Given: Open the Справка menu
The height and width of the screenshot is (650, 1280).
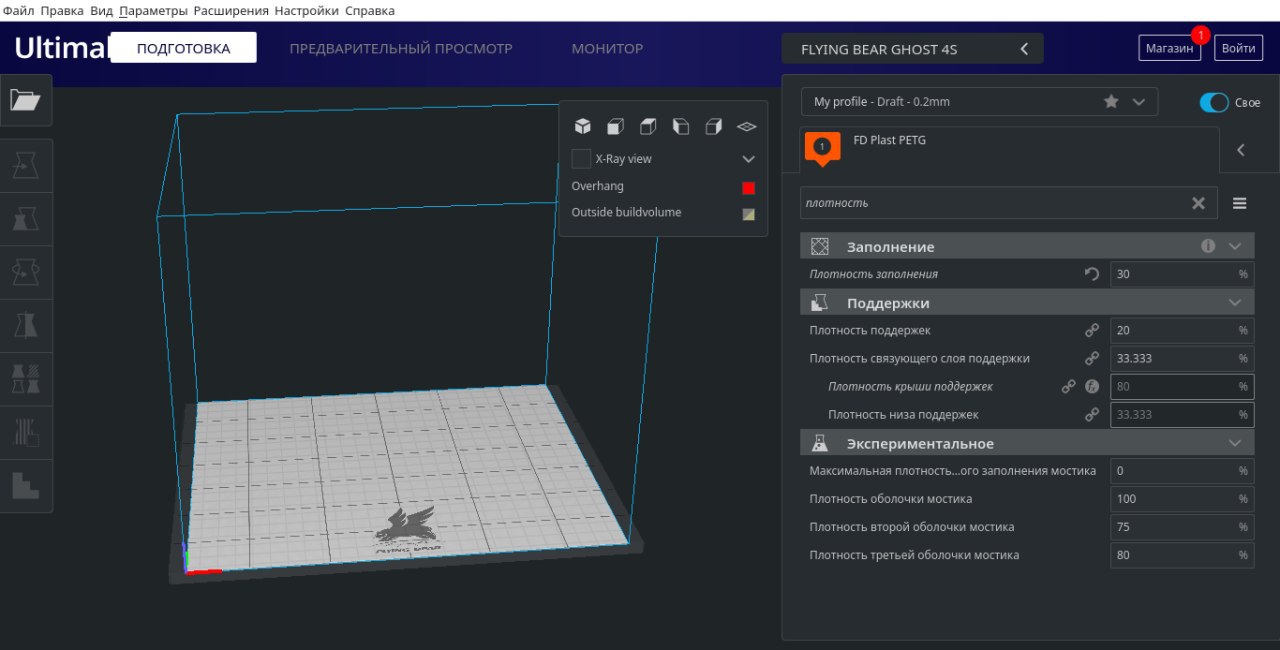Looking at the screenshot, I should [x=370, y=11].
